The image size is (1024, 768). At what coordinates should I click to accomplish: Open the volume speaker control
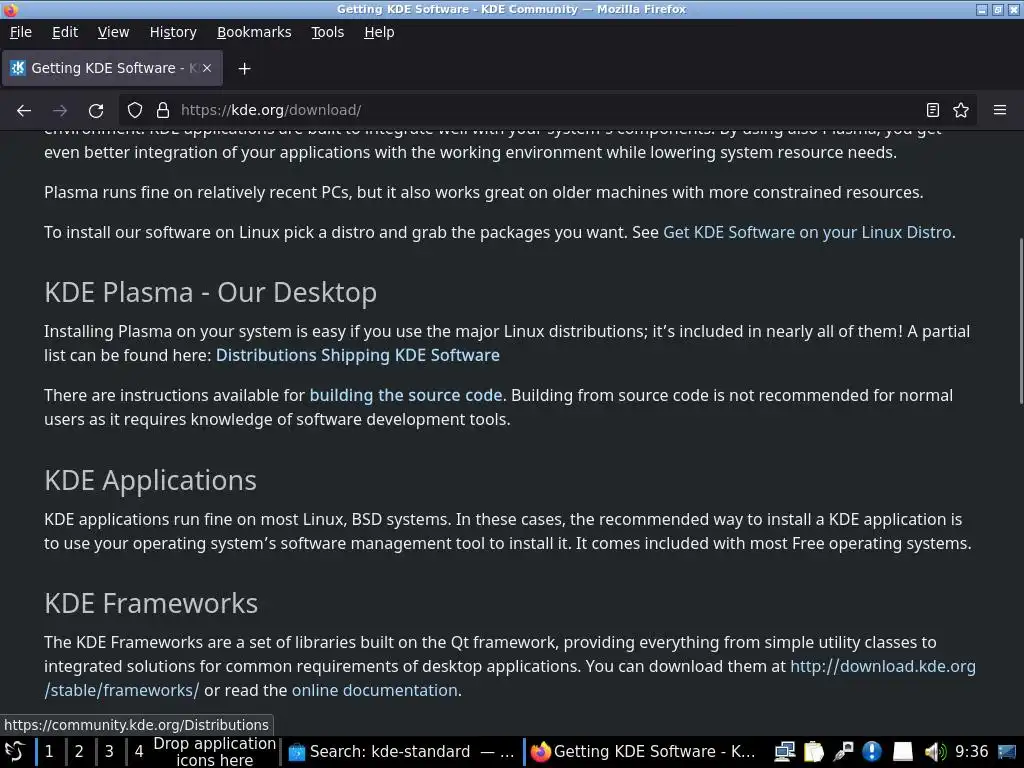935,752
